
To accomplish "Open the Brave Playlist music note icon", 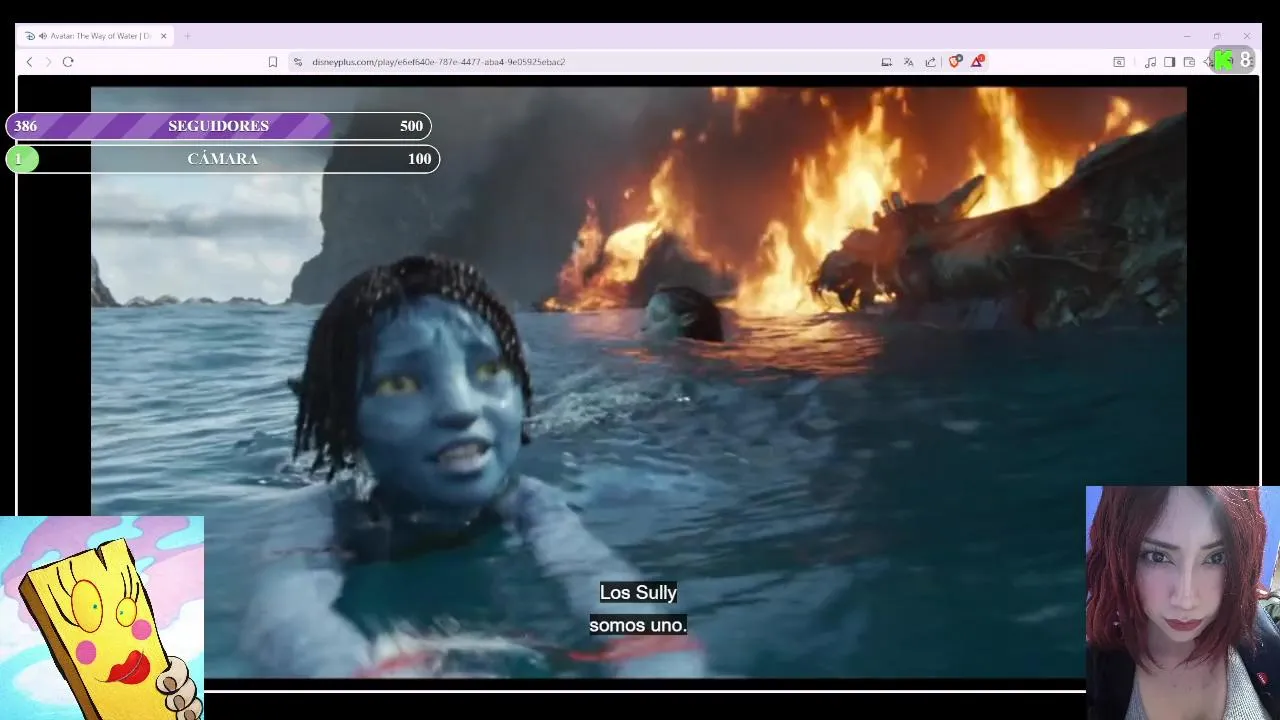I will (x=1150, y=62).
